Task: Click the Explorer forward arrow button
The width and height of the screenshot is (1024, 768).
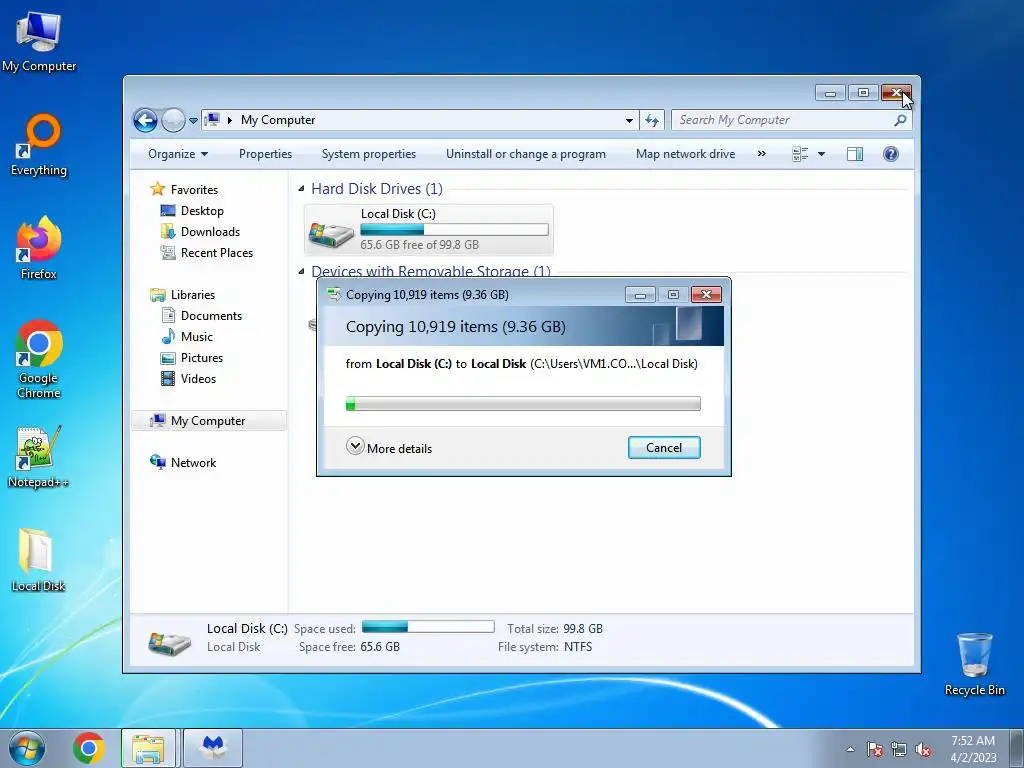Action: (x=173, y=120)
